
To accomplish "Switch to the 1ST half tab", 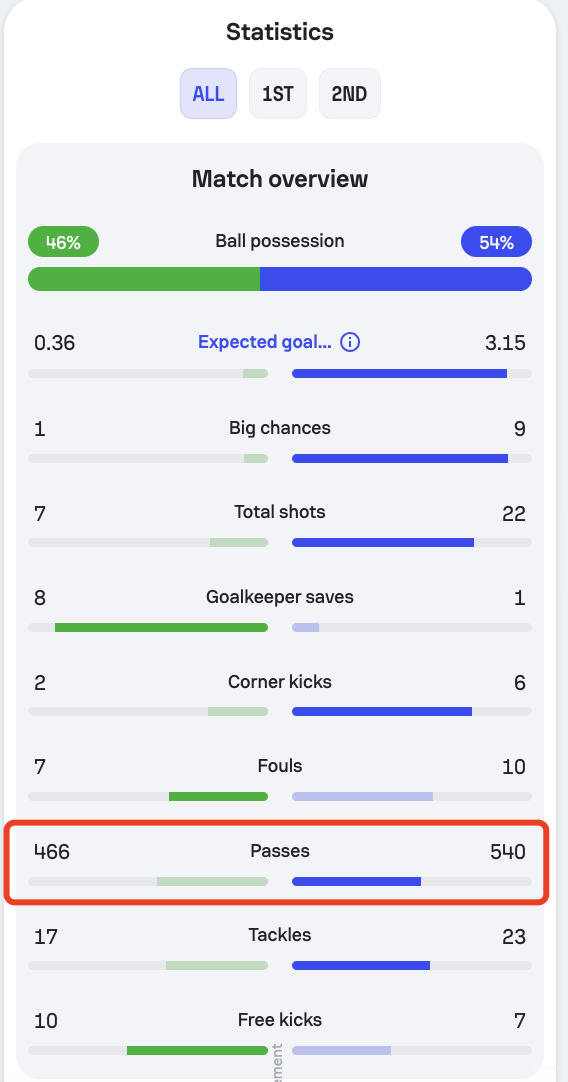I will point(278,94).
